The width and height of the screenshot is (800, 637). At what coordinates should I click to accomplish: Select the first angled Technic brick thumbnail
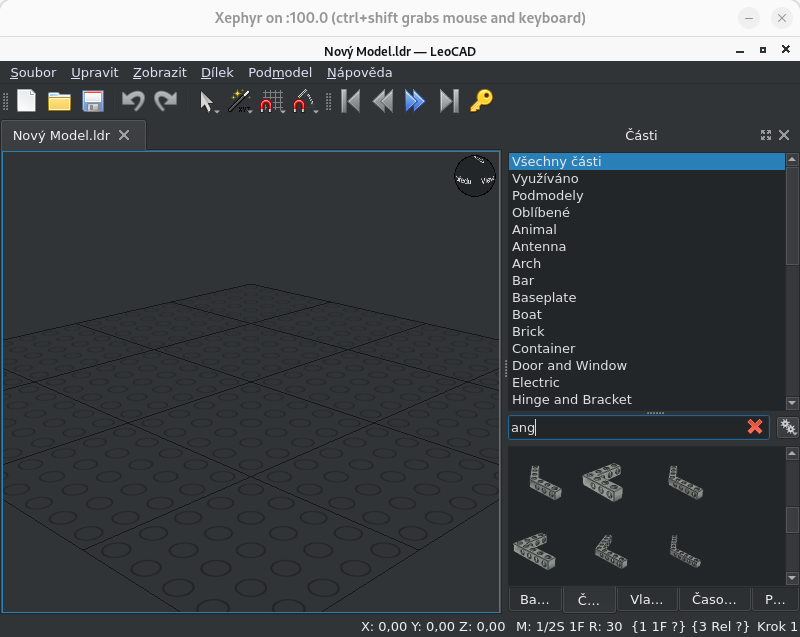545,482
